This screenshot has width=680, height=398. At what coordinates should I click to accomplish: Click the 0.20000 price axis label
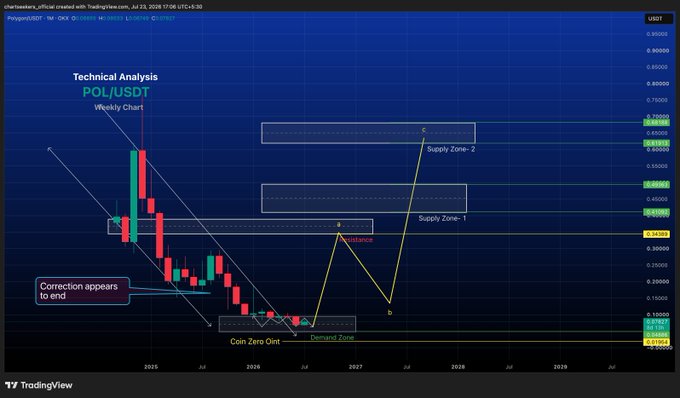pyautogui.click(x=657, y=282)
